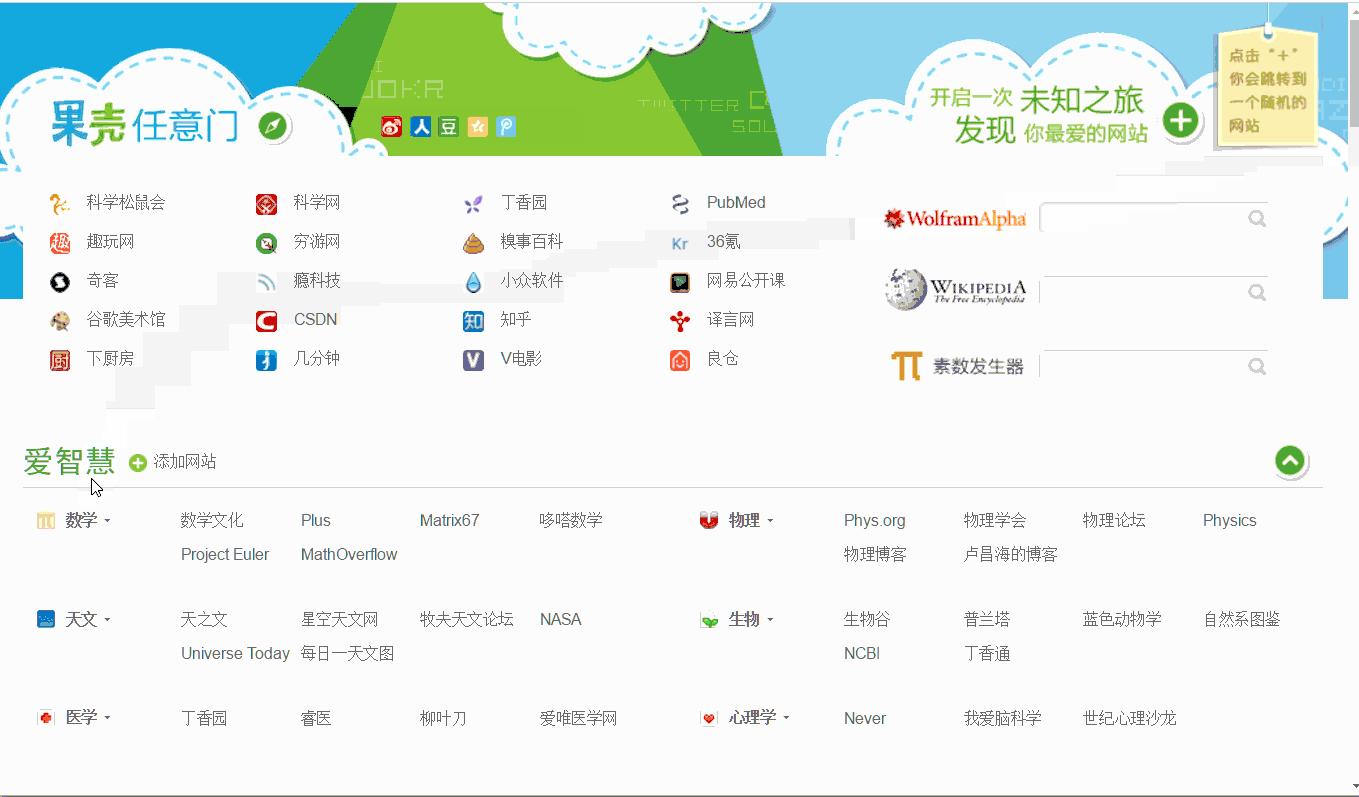Viewport: 1359px width, 797px height.
Task: Click the green scroll-to-top arrow button
Action: tap(1290, 461)
